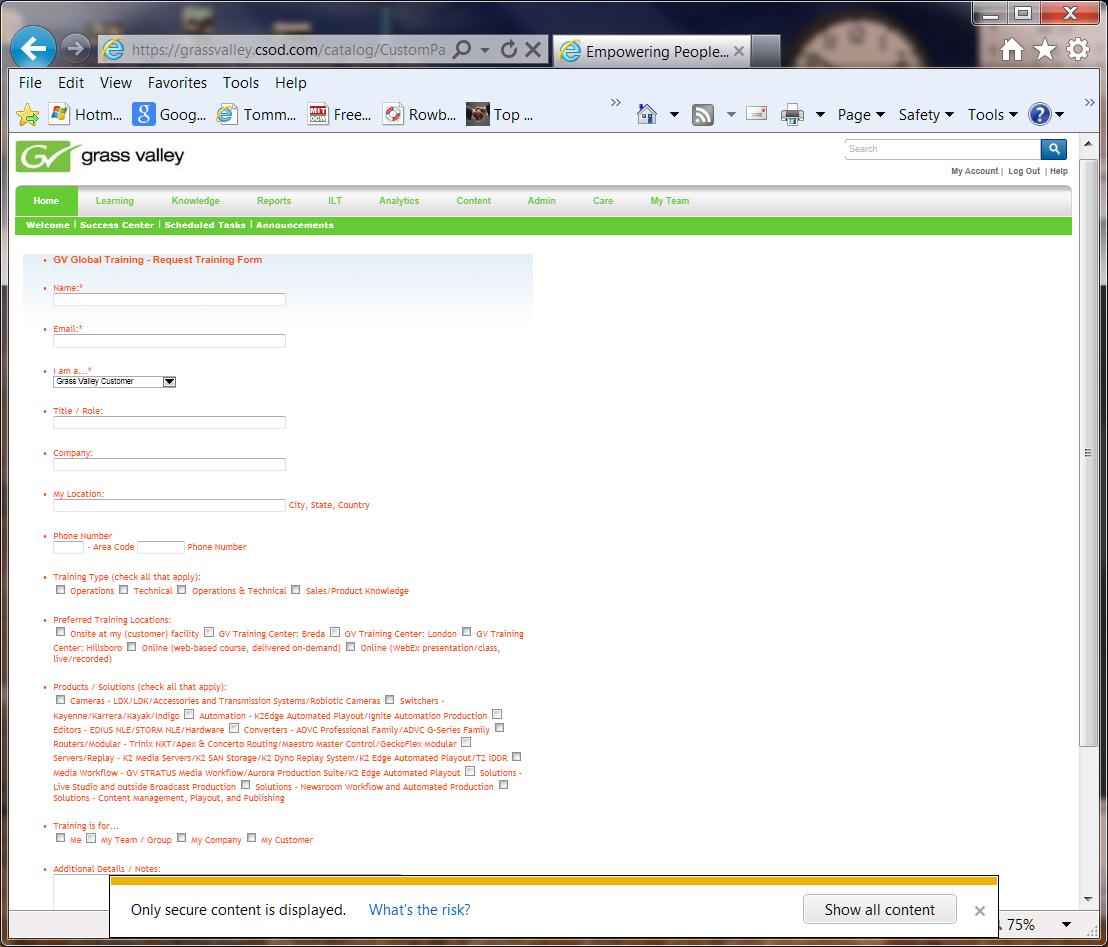Screen dimensions: 1108x947
Task: Enable the Operations training type checkbox
Action: (x=60, y=589)
